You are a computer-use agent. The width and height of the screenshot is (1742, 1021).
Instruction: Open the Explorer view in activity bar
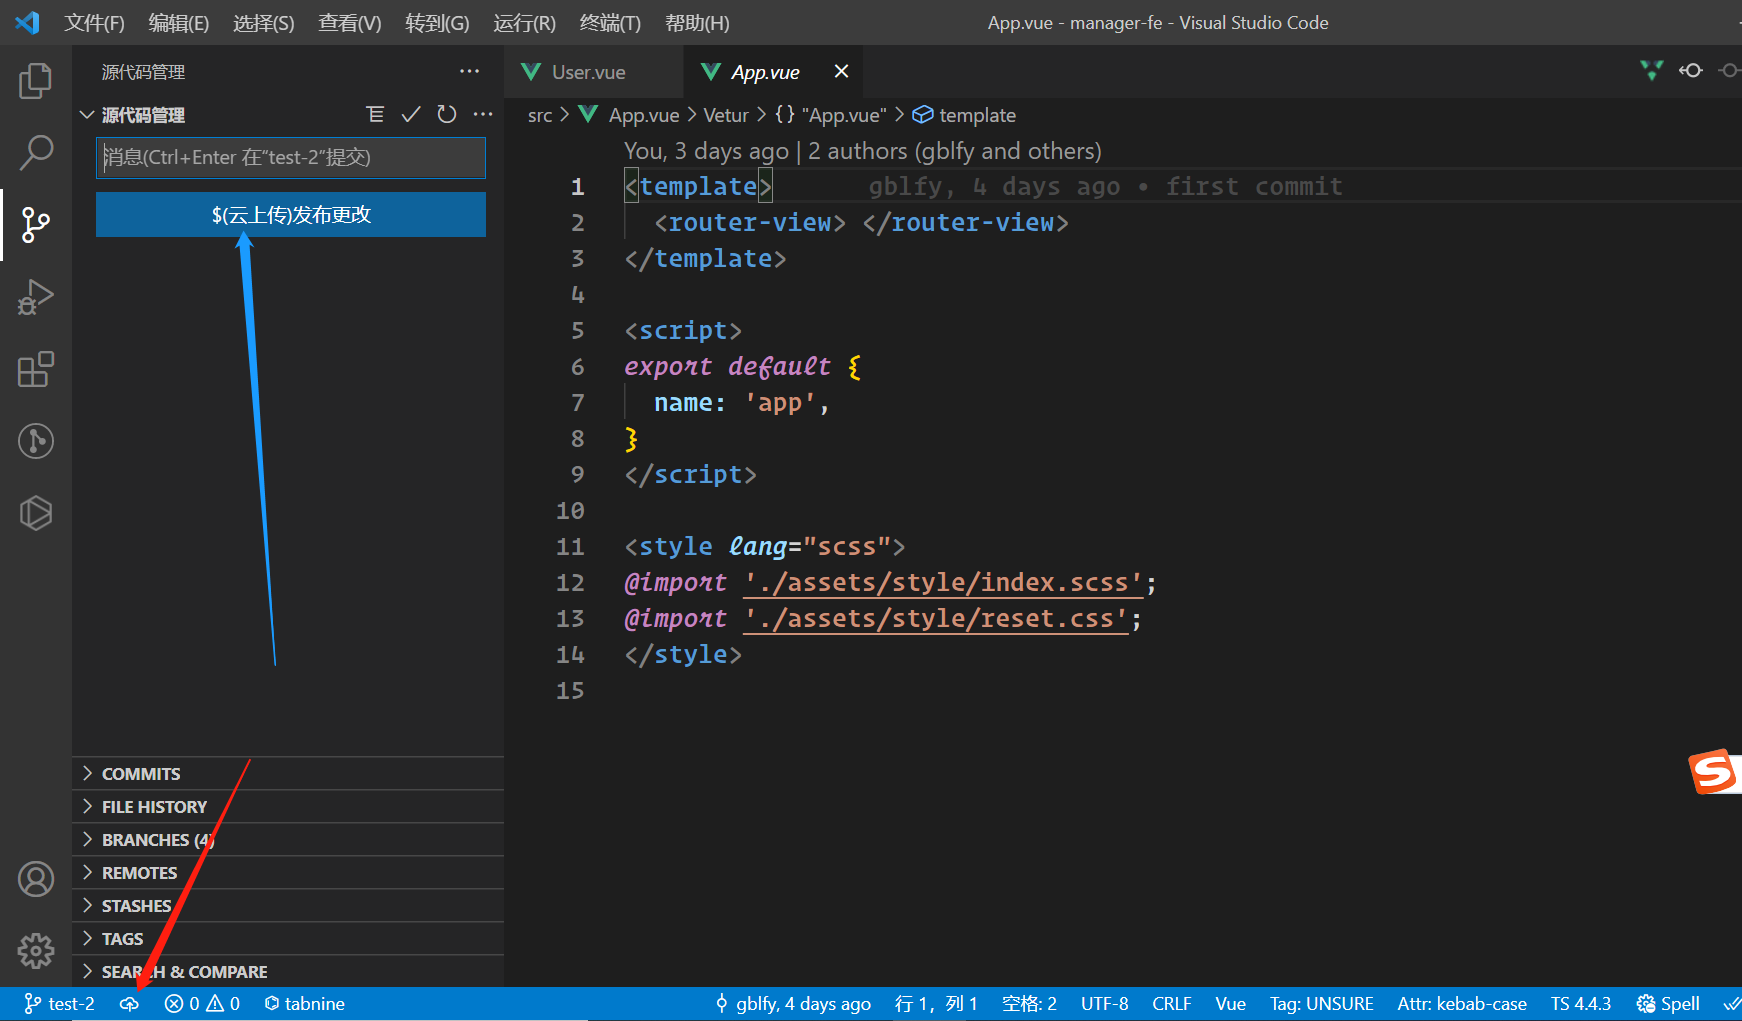[x=36, y=81]
